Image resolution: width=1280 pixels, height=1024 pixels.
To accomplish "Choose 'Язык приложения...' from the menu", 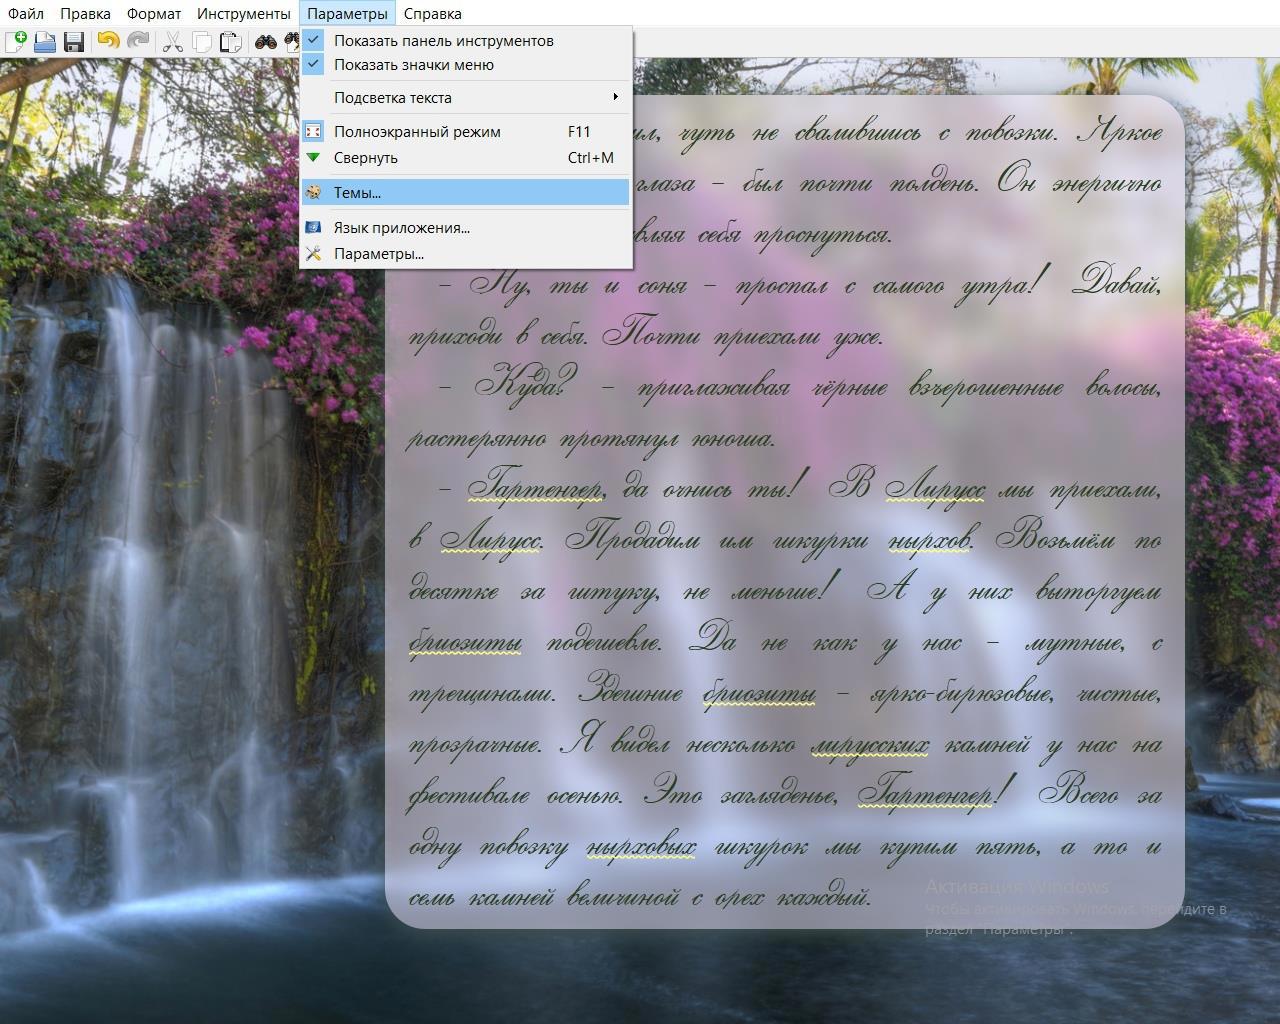I will pos(401,228).
